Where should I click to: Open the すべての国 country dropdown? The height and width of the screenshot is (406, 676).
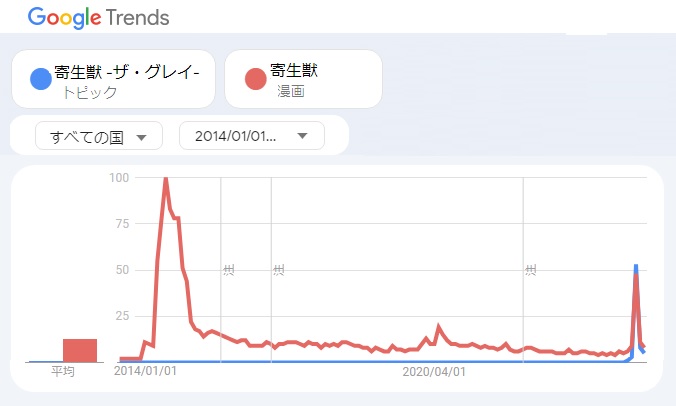97,137
